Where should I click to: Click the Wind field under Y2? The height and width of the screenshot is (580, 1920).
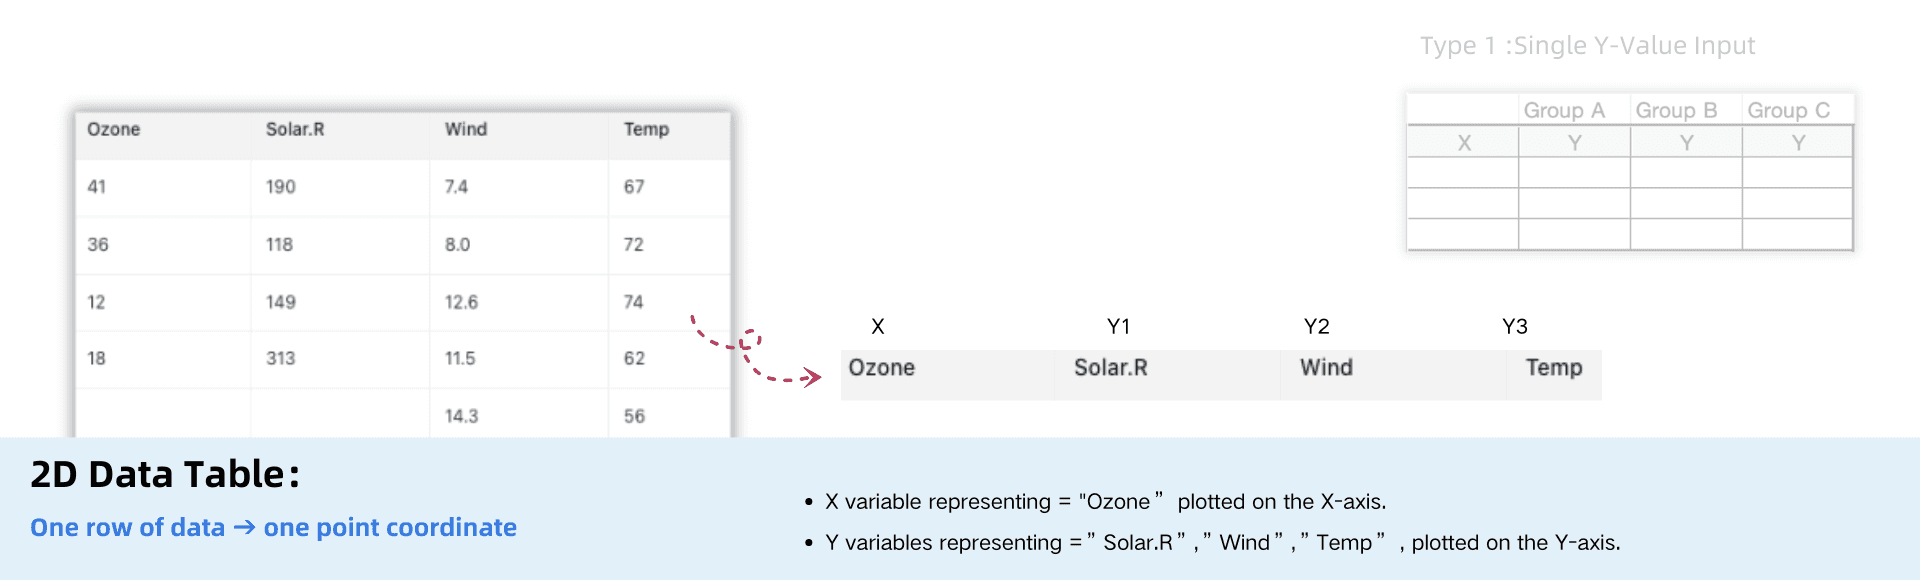[x=1394, y=375]
